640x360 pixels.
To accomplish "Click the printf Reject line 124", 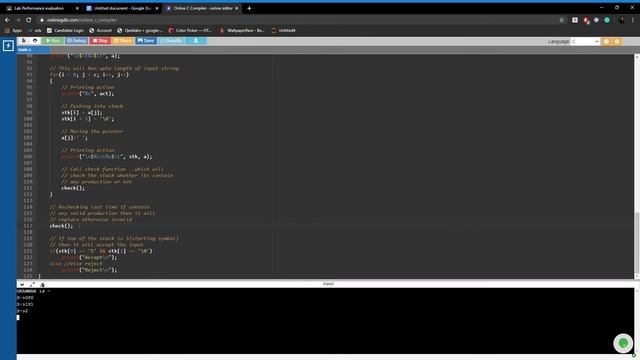I will (x=89, y=270).
